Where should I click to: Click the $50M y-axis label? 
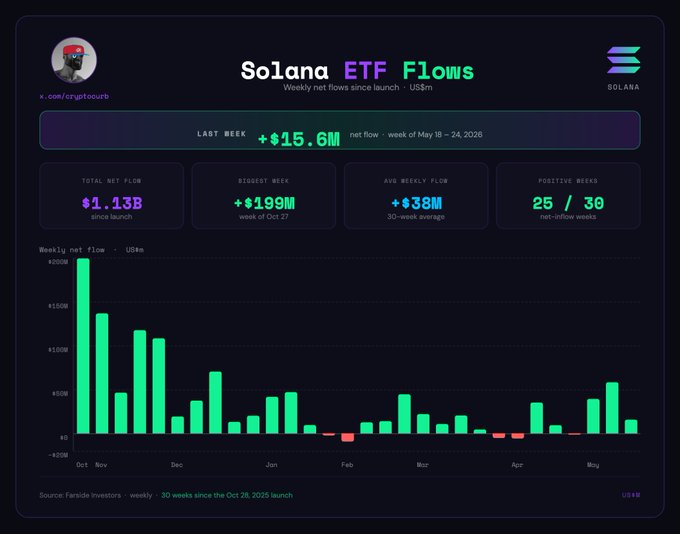click(60, 393)
